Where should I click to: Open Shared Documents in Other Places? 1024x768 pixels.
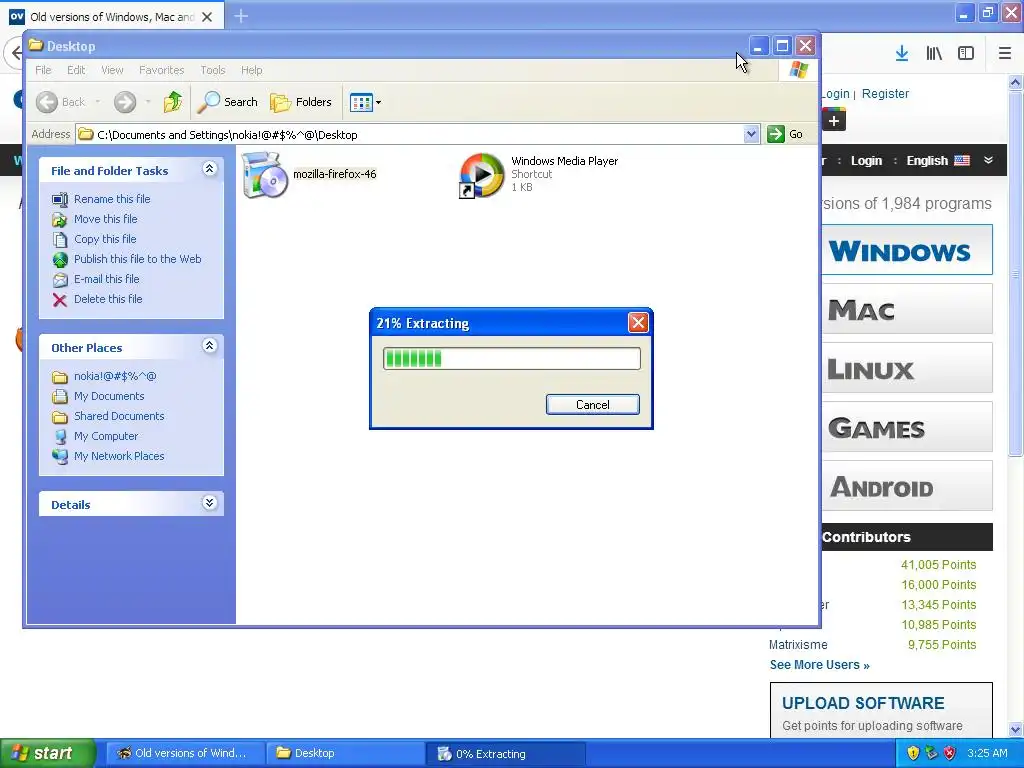coord(119,416)
